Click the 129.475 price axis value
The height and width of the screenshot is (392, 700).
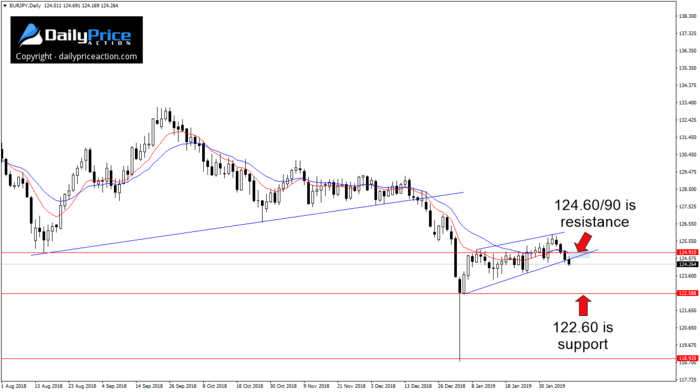click(688, 172)
